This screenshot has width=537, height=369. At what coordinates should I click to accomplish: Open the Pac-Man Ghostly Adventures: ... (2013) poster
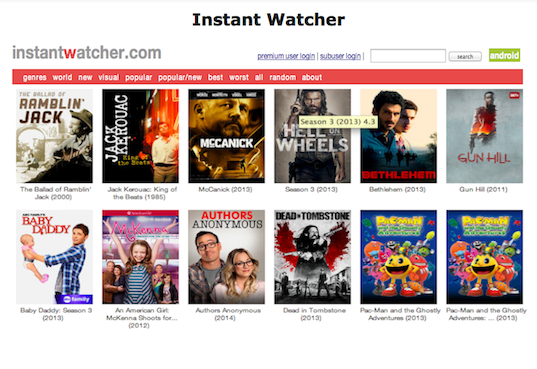pos(484,257)
